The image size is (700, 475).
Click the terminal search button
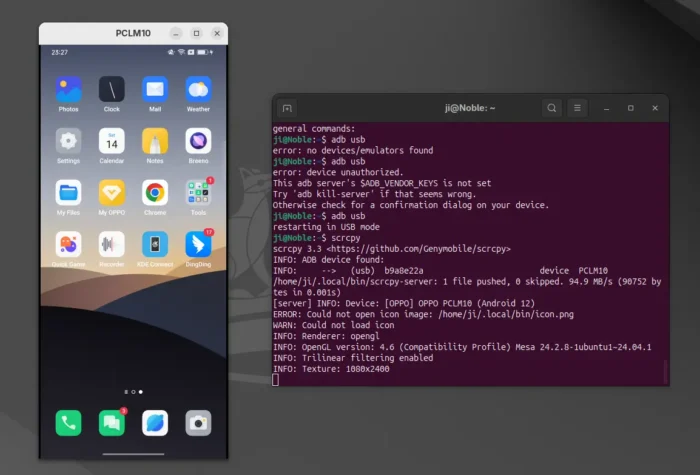click(x=551, y=108)
